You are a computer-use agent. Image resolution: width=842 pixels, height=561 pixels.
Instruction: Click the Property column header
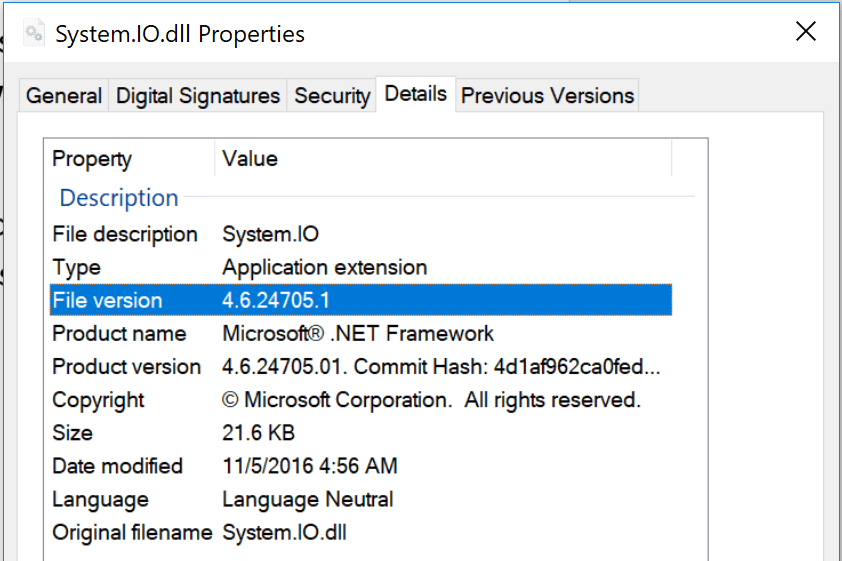pos(129,158)
